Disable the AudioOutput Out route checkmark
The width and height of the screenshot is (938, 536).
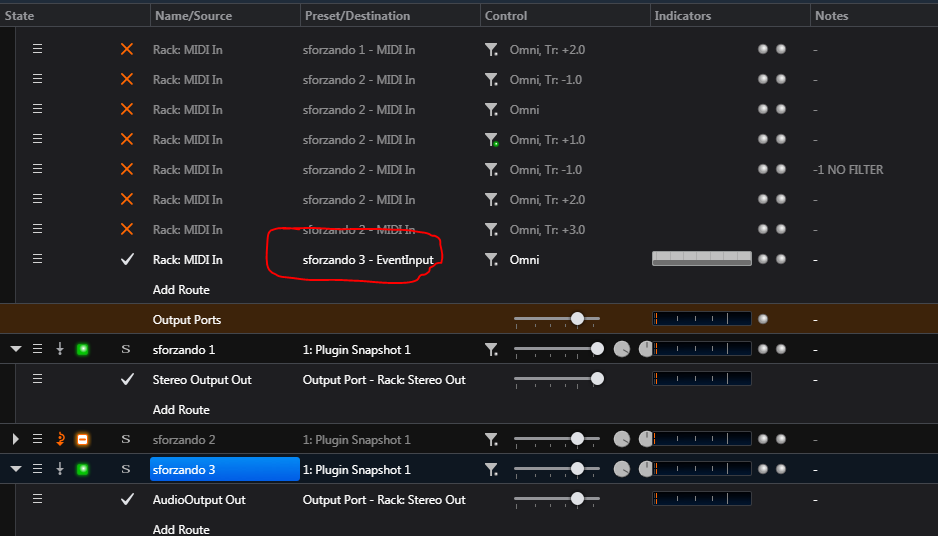tap(127, 499)
